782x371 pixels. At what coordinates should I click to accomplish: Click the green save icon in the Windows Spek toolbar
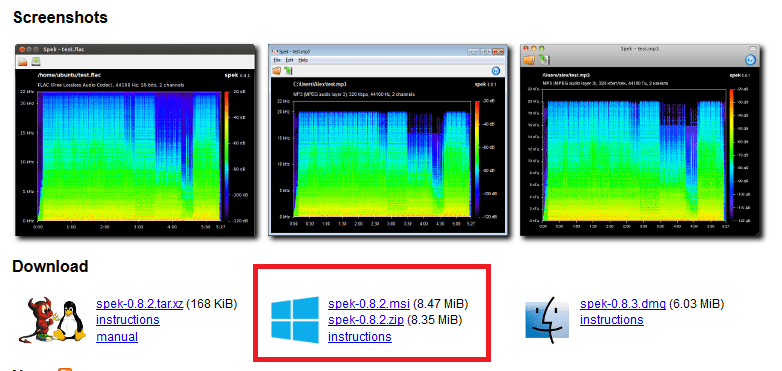click(288, 70)
